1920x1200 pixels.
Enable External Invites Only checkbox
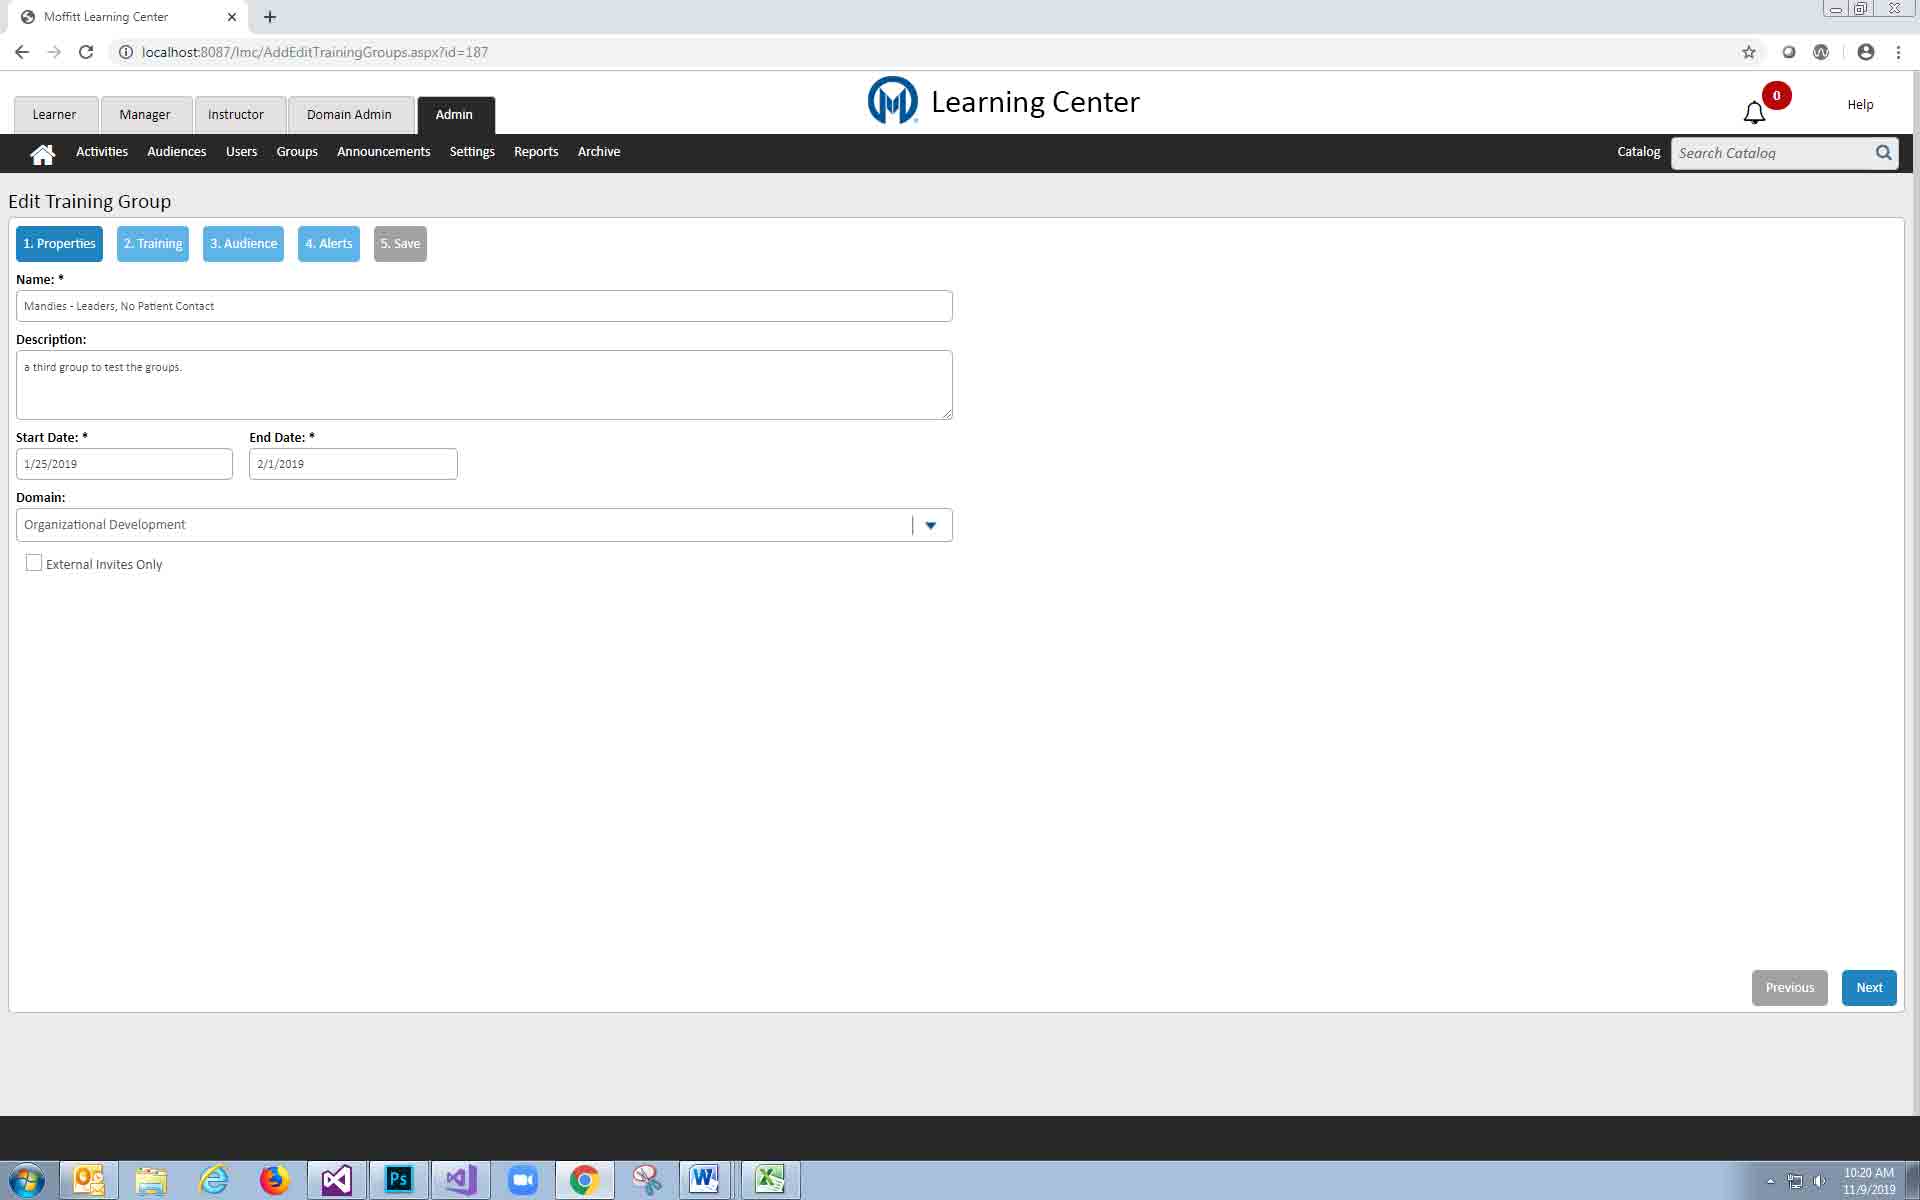(34, 563)
